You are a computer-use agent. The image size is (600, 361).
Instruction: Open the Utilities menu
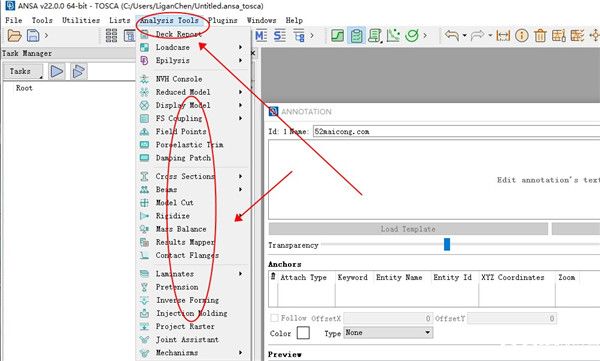point(81,20)
